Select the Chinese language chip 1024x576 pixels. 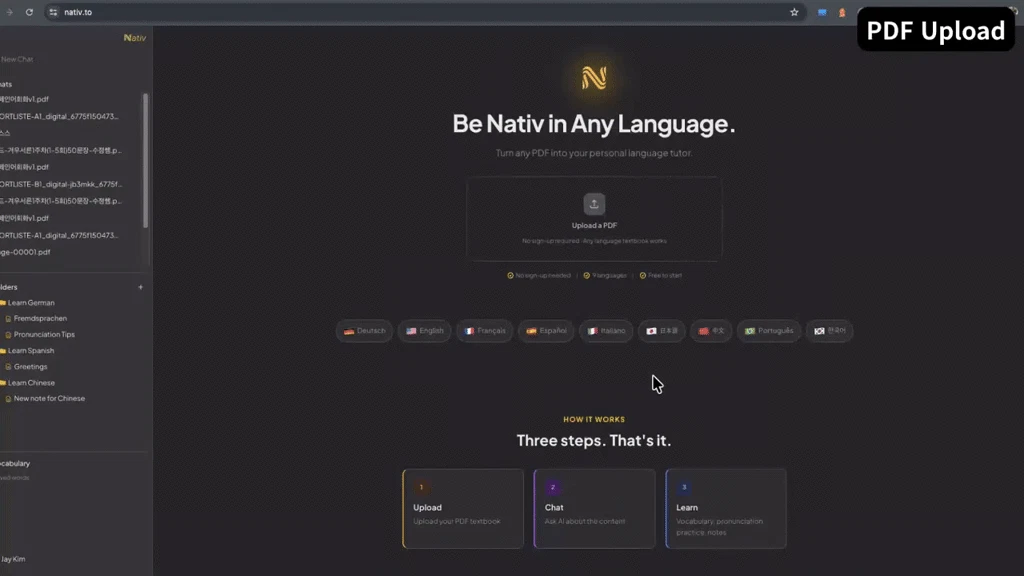711,331
